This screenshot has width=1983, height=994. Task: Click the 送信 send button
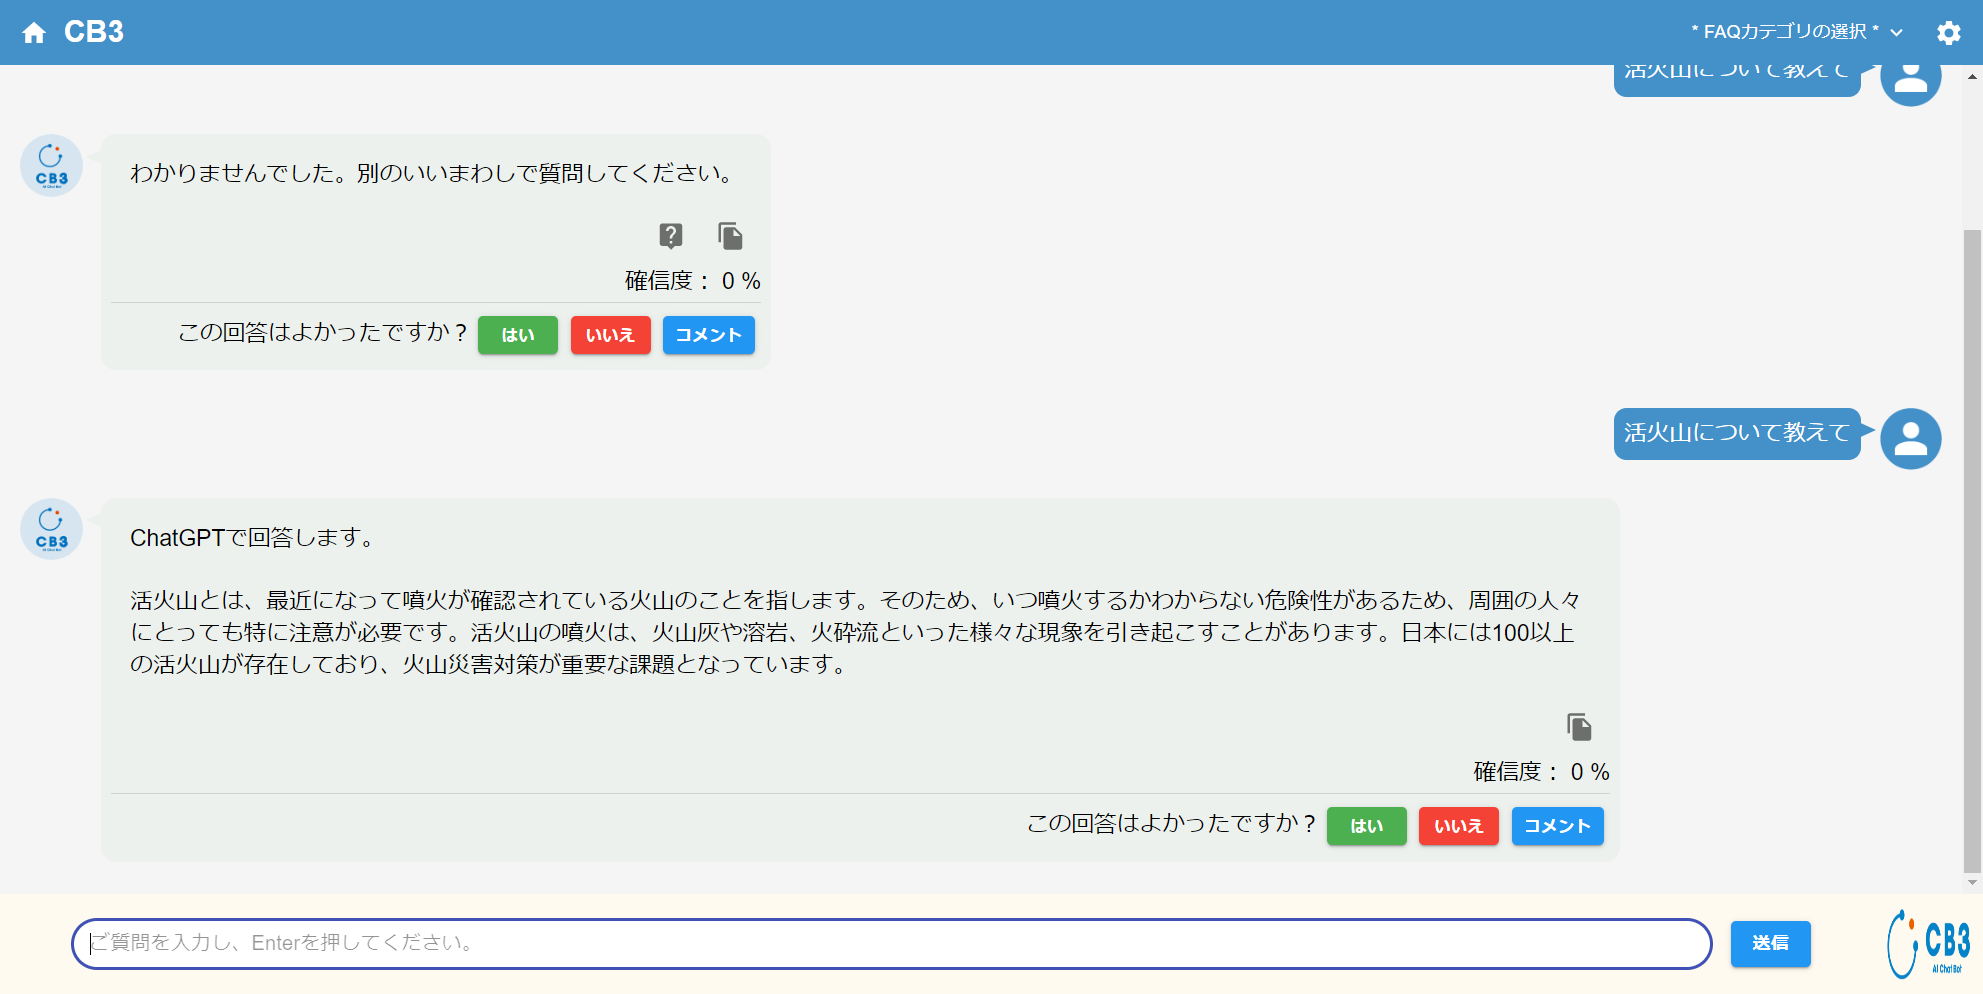[1770, 943]
